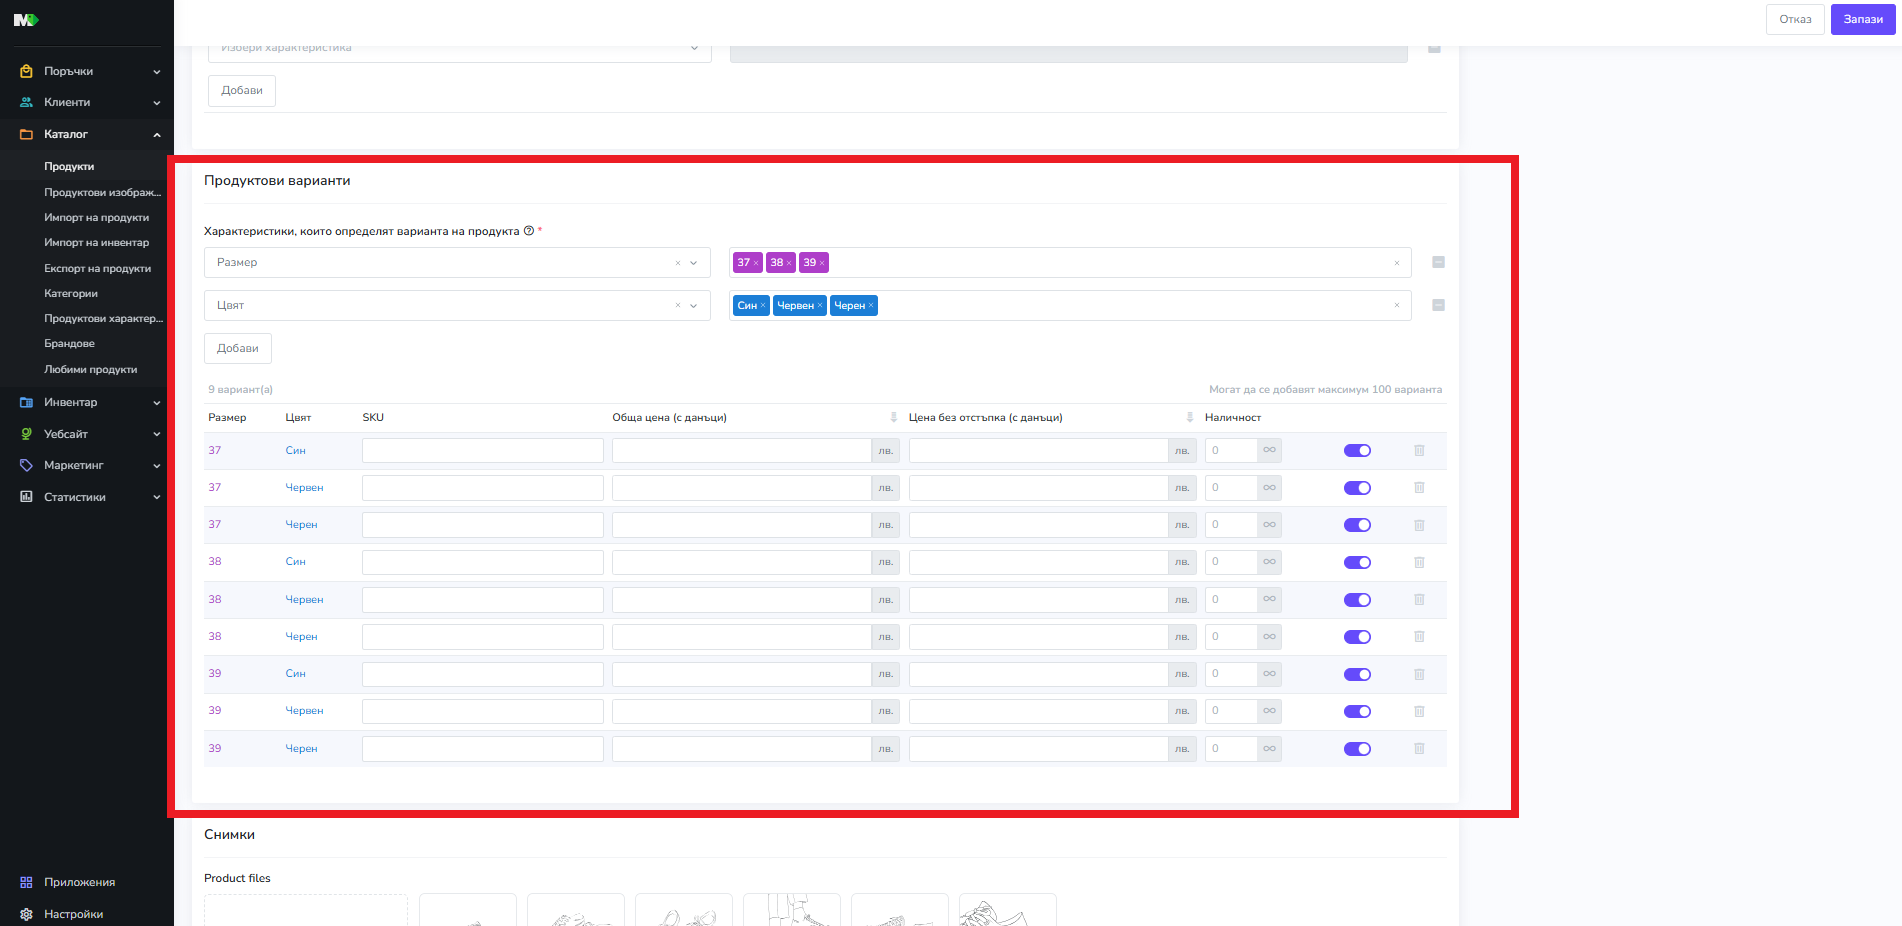The height and width of the screenshot is (926, 1902).
Task: Open the Размер characteristic dropdown
Action: [x=693, y=263]
